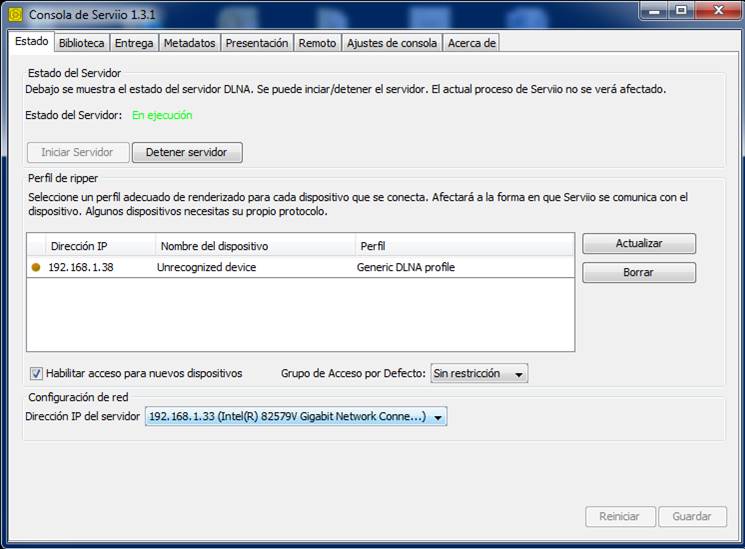Open the Entrega tab
745x549 pixels.
134,43
